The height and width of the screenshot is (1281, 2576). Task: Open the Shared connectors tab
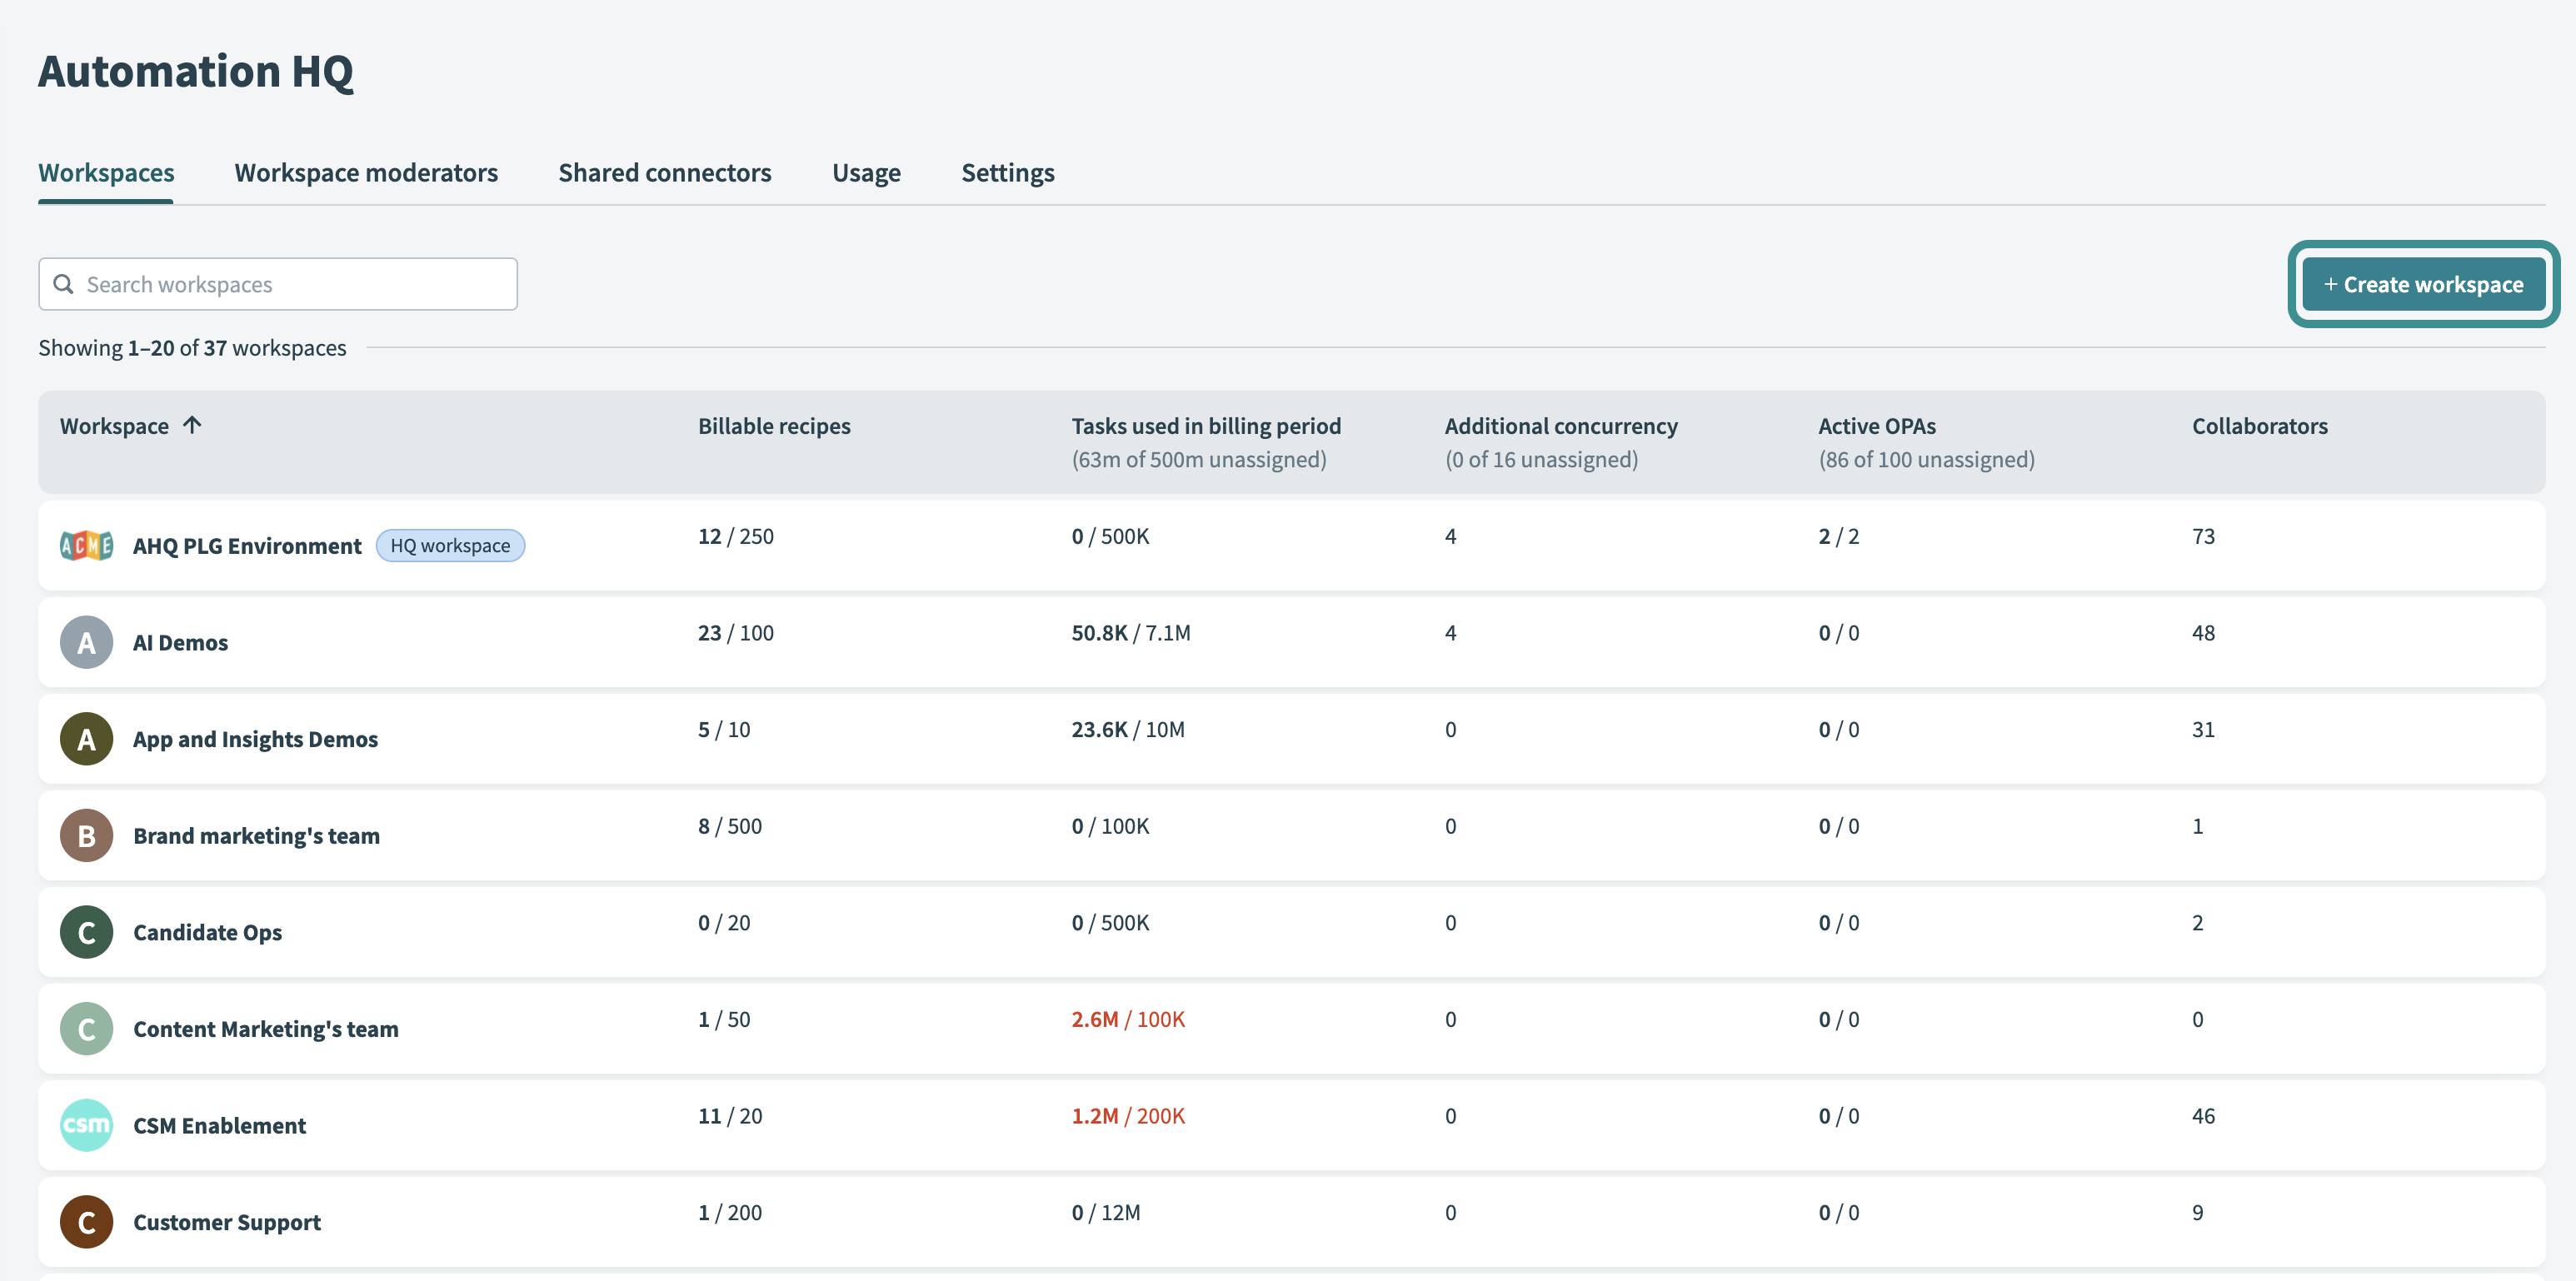(664, 173)
